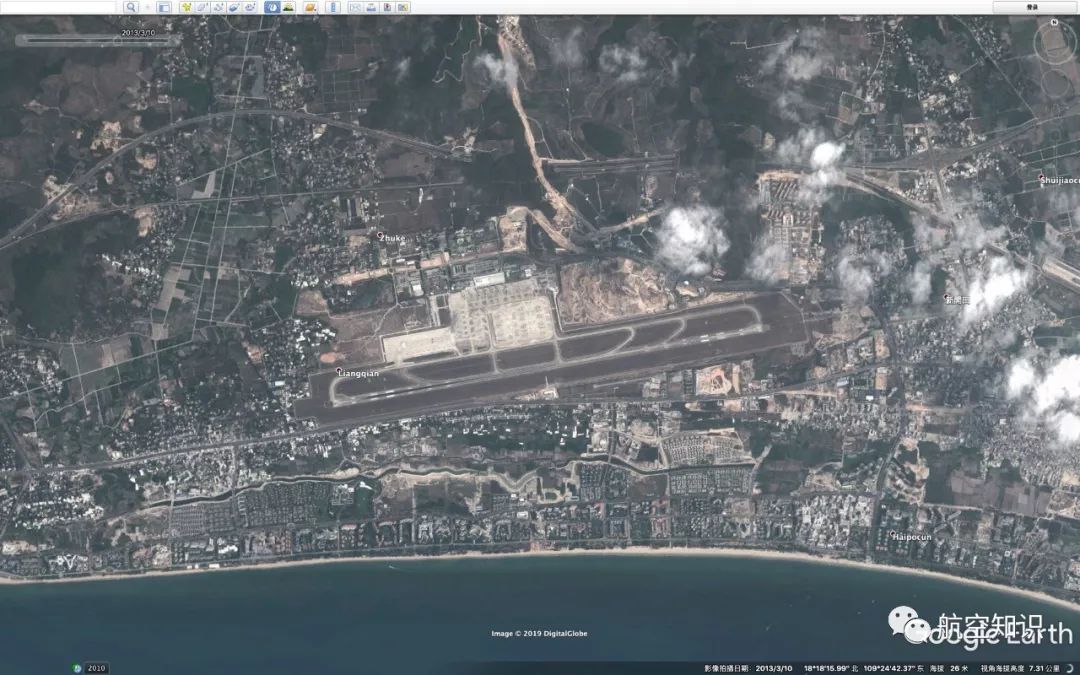Viewport: 1080px width, 675px height.
Task: Start recording a tour
Action: point(250,7)
